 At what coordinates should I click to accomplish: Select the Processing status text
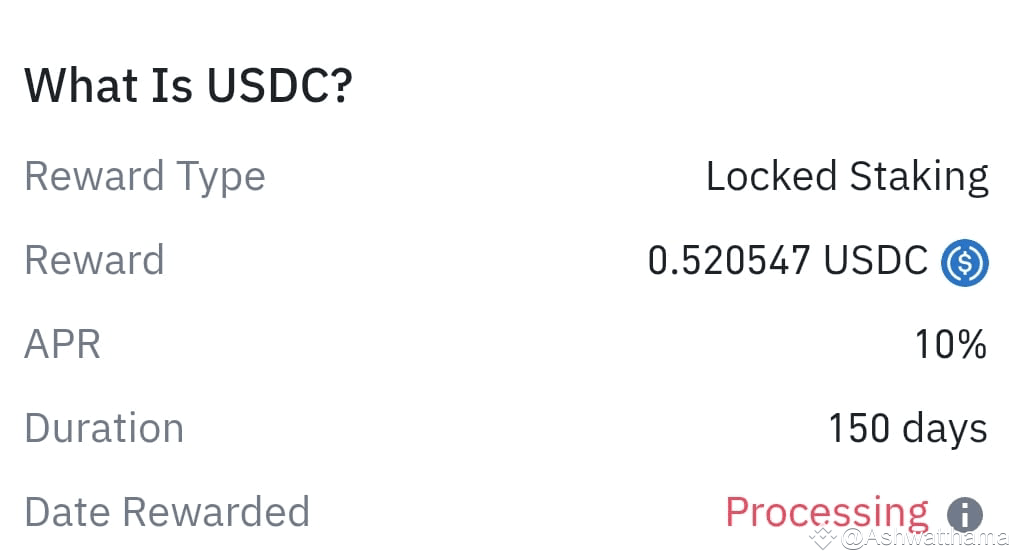pos(827,512)
